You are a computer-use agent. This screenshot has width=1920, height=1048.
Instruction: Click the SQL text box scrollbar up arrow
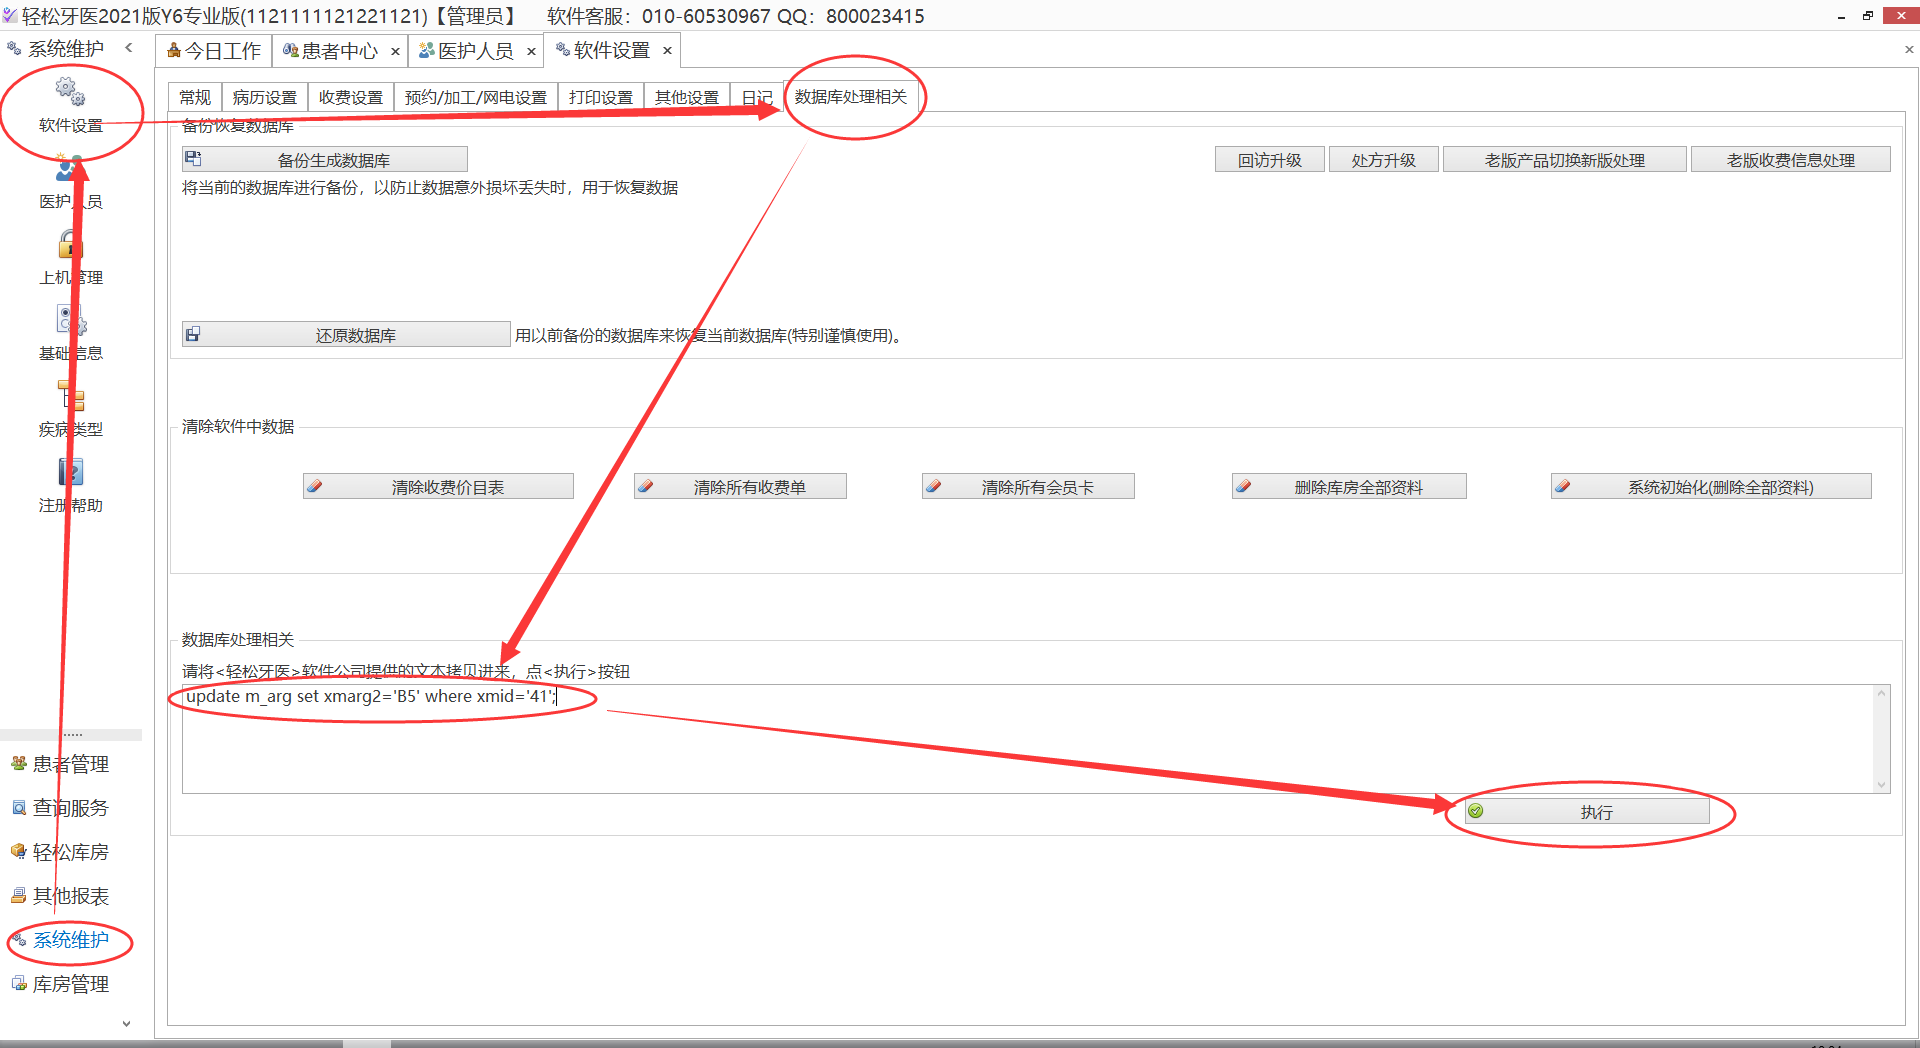(1882, 693)
